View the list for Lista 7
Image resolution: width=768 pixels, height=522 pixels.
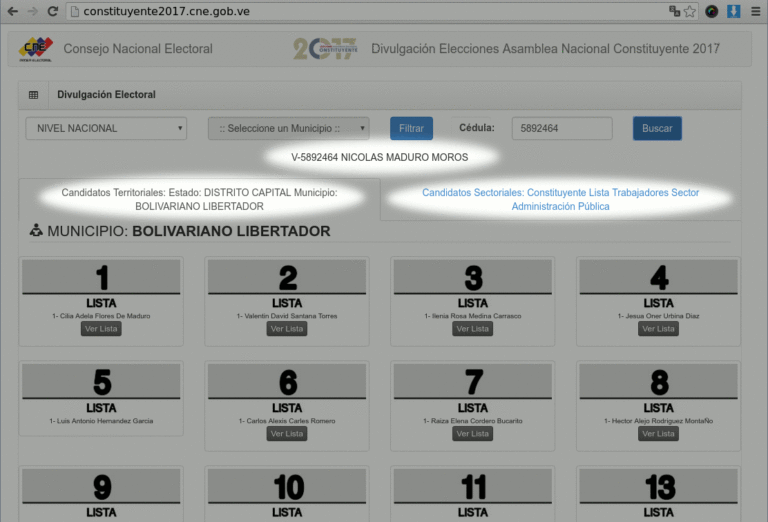[x=473, y=434]
